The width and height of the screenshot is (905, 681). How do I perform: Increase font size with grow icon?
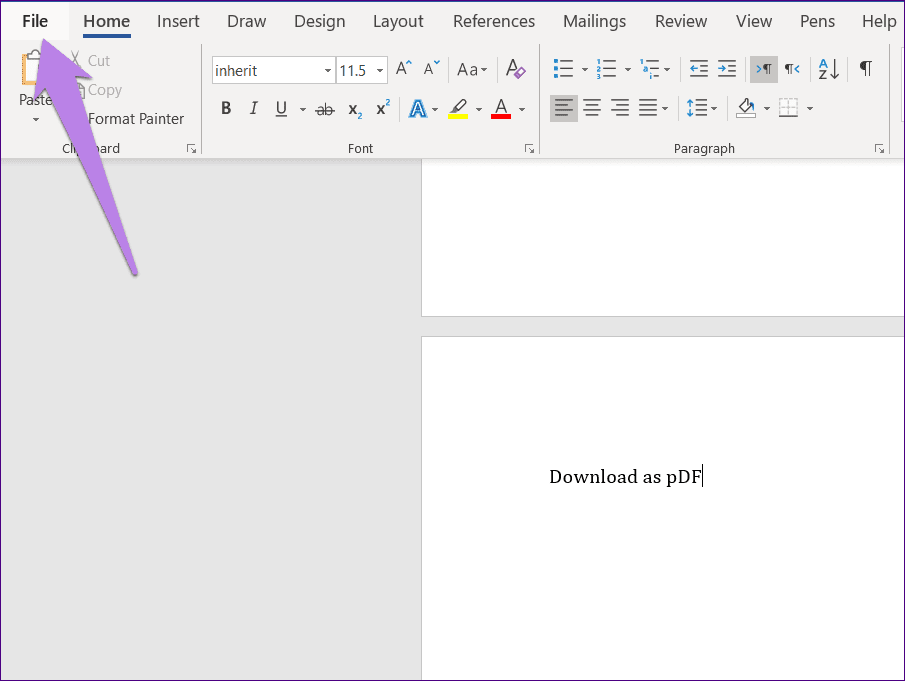point(403,69)
